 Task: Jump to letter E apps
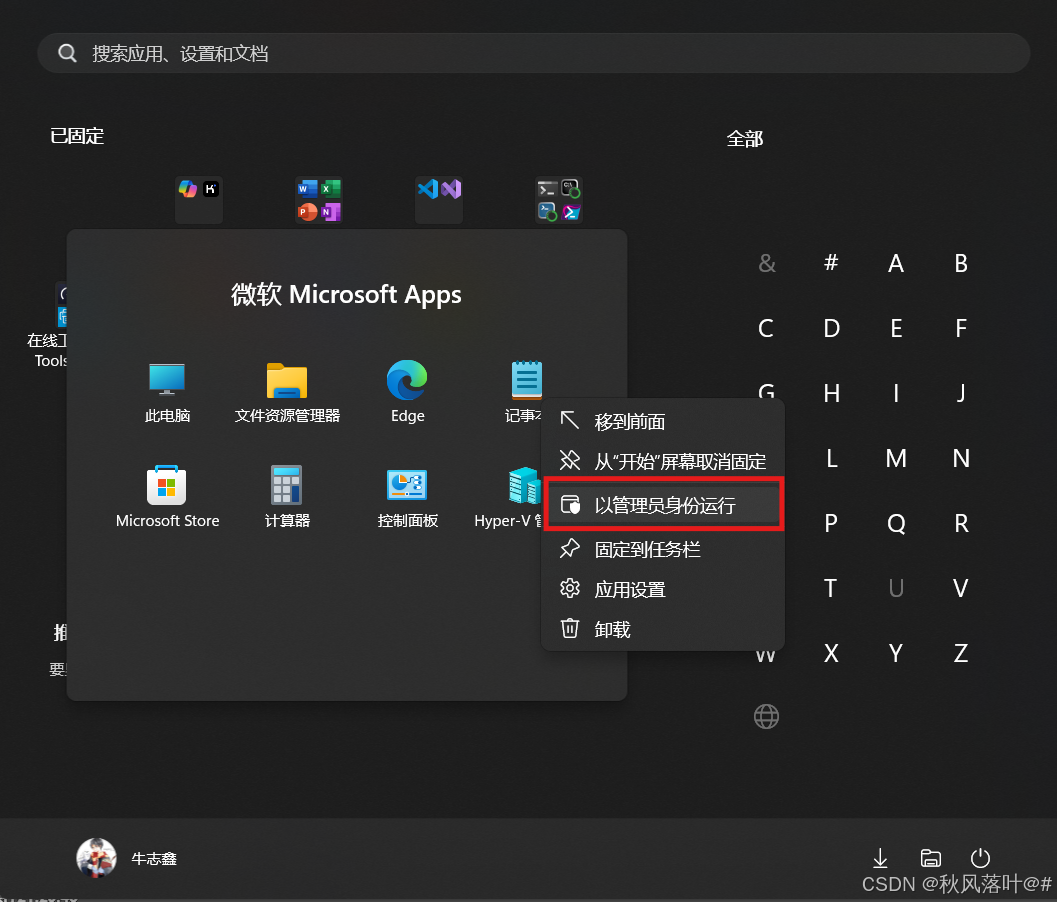pyautogui.click(x=896, y=328)
